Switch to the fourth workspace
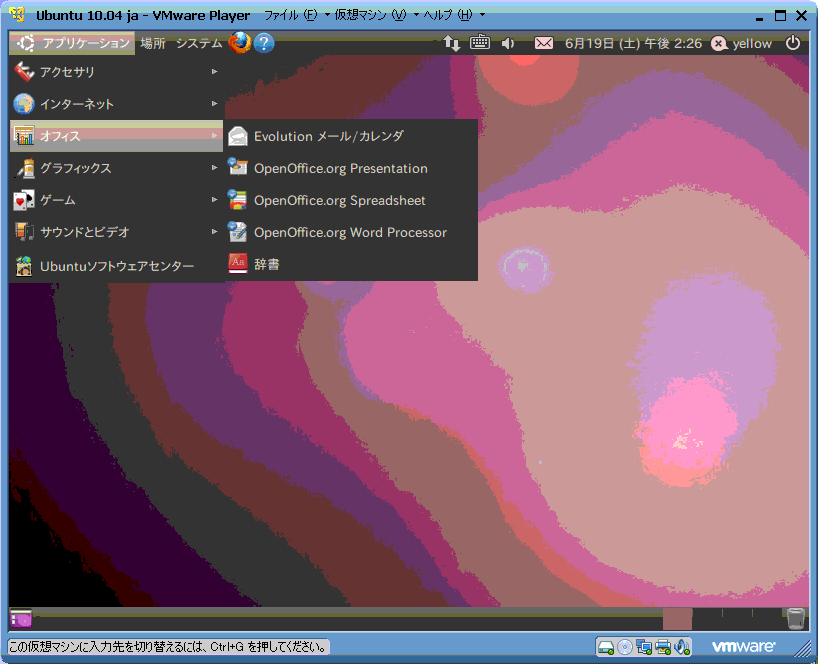This screenshot has height=664, width=818. [767, 619]
